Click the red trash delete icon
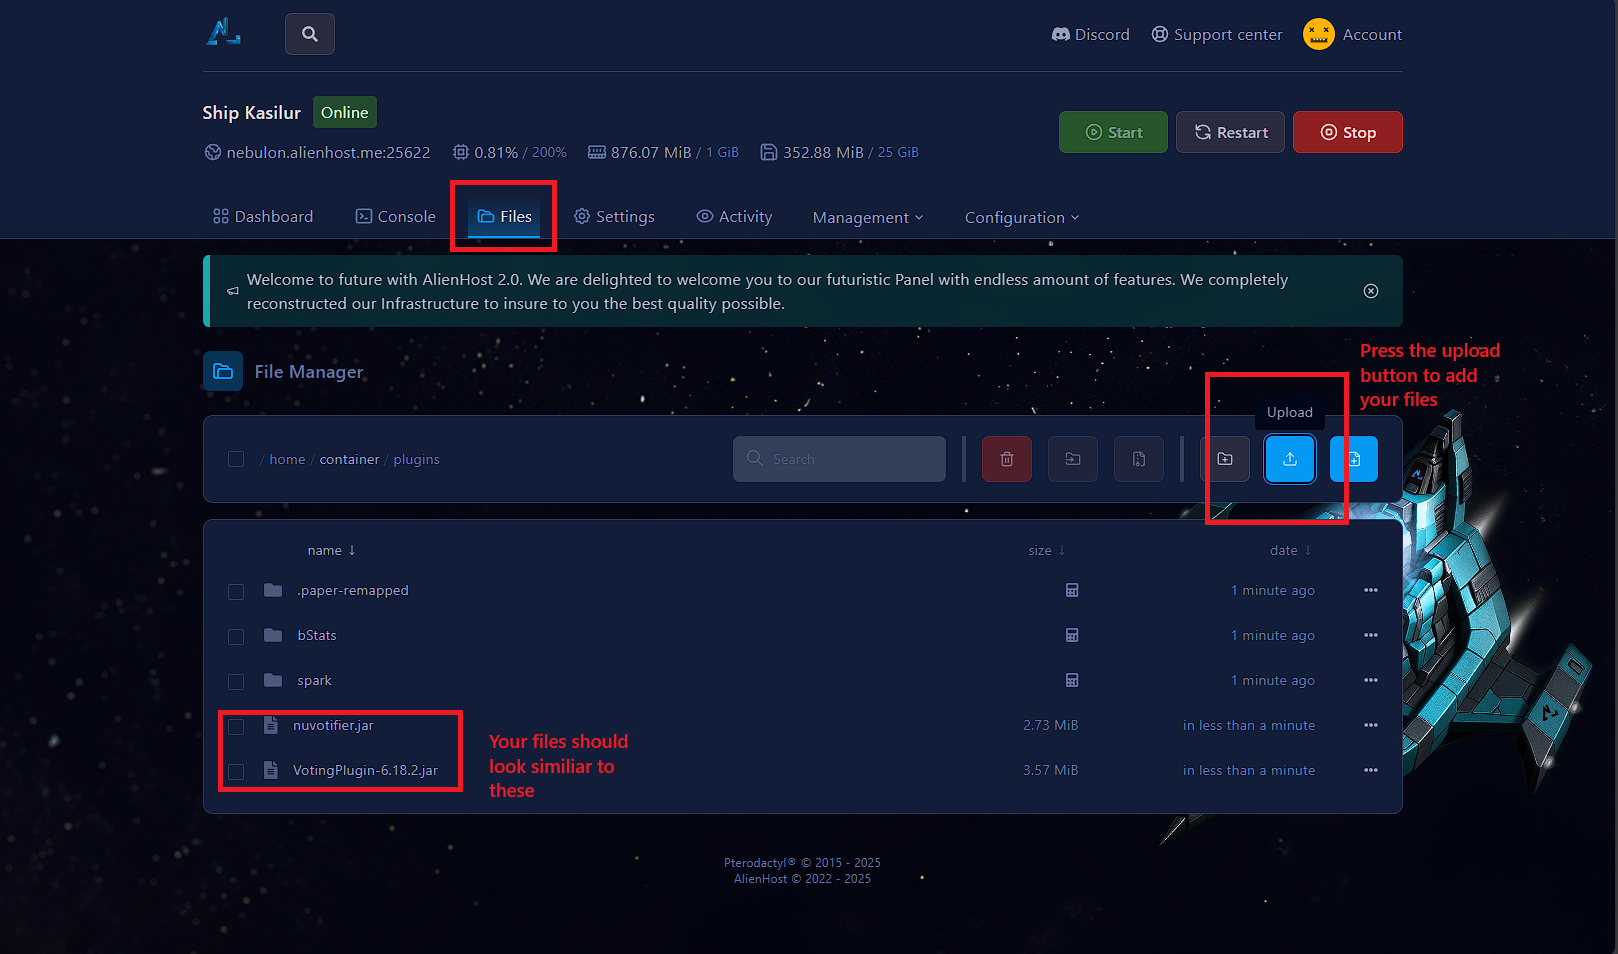 1006,459
